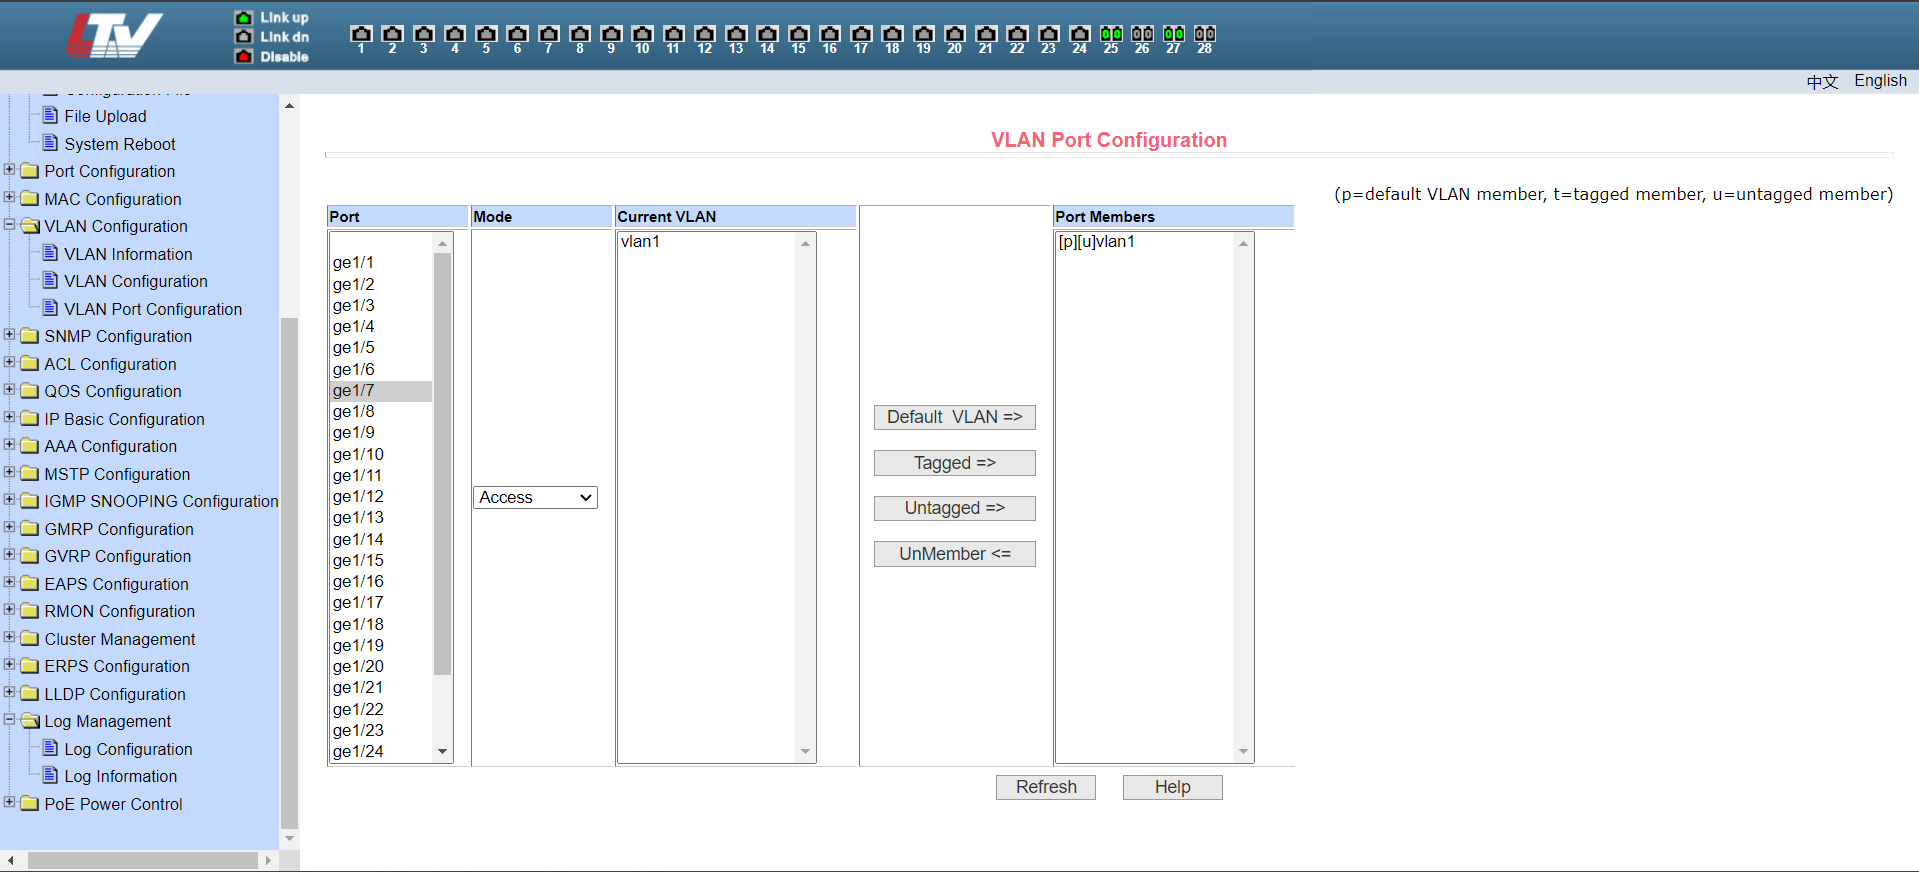This screenshot has height=872, width=1919.
Task: Expand the LLDP Configuration tree node
Action: [10, 692]
